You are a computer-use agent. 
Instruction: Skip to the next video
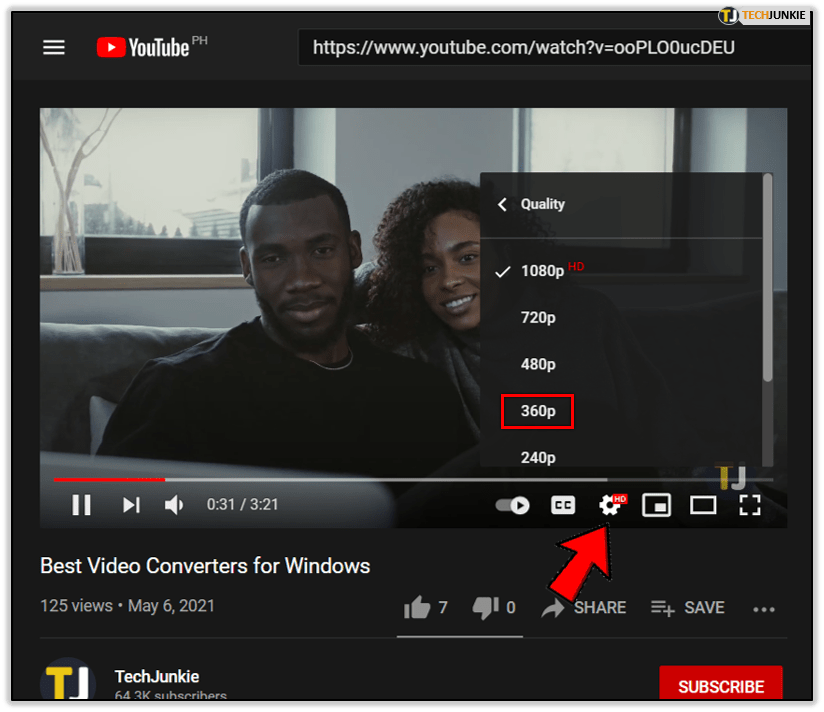coord(131,505)
